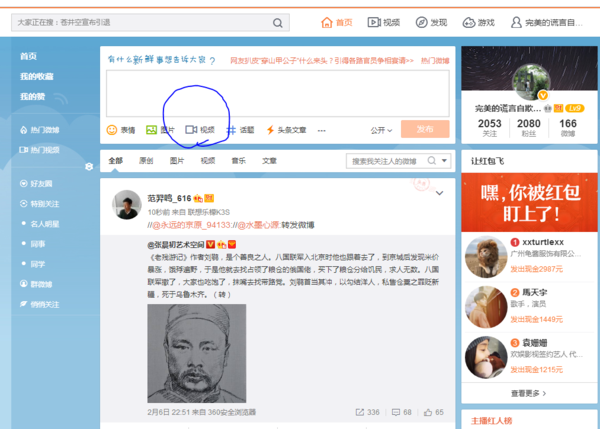Expand the post options chevron on the feed post

439,191
